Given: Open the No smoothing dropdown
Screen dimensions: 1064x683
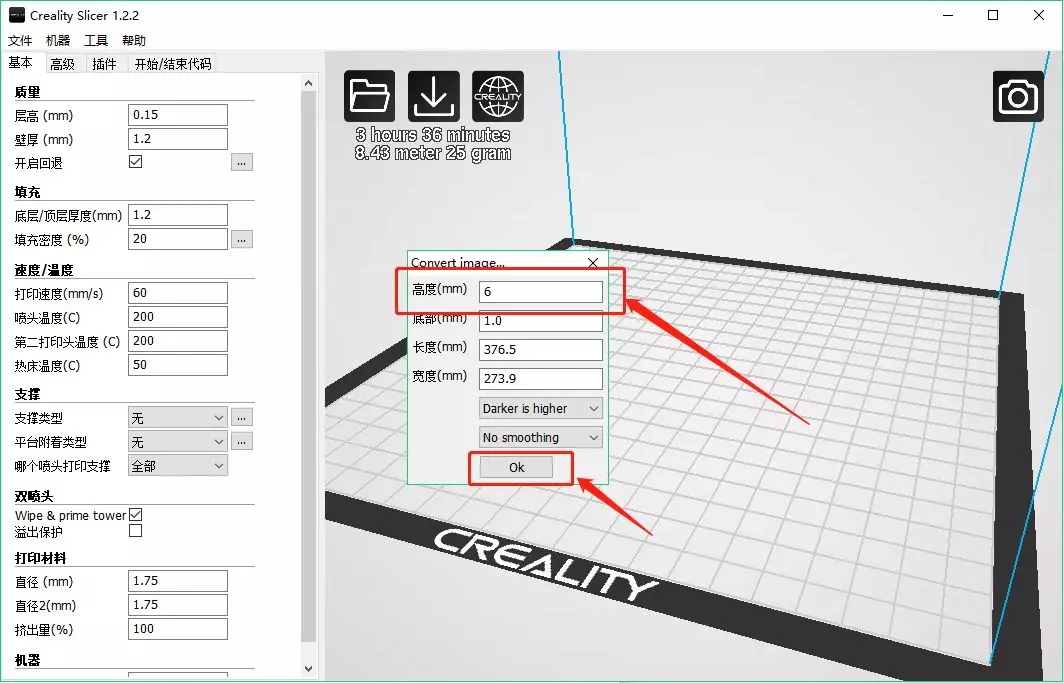Looking at the screenshot, I should tap(541, 437).
